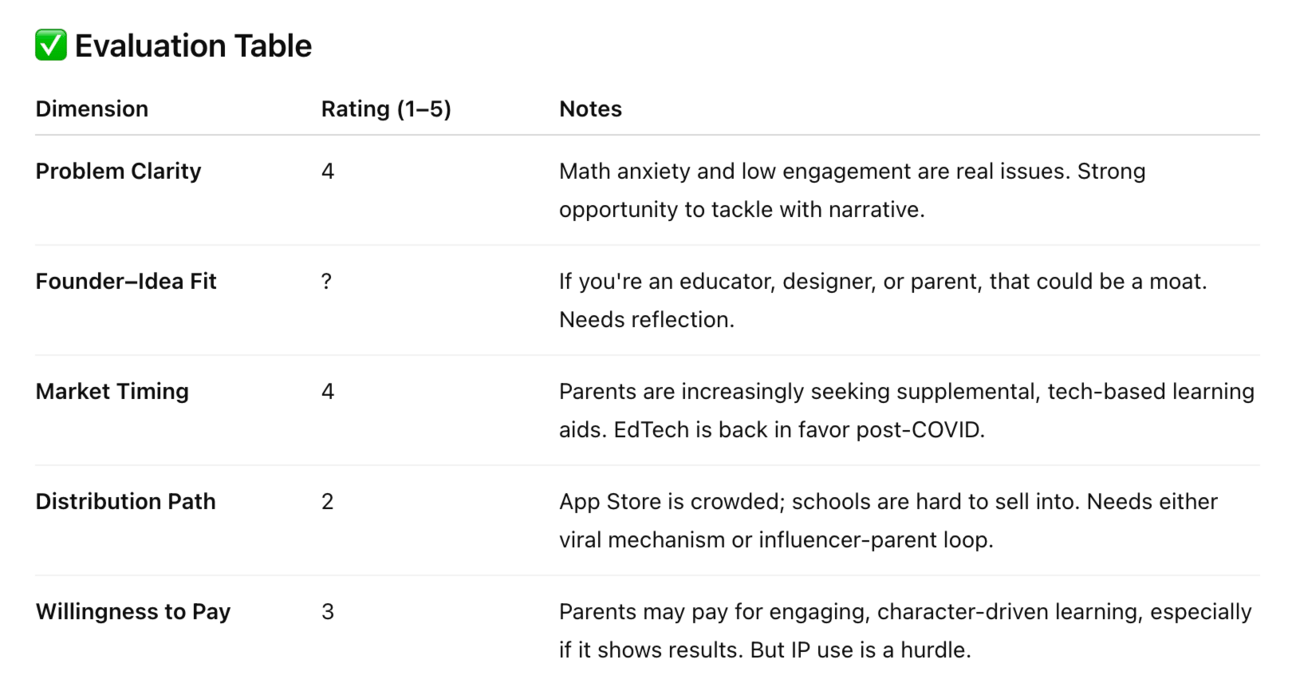The height and width of the screenshot is (699, 1292).
Task: Click the rating 4 for Market Timing
Action: pyautogui.click(x=328, y=391)
